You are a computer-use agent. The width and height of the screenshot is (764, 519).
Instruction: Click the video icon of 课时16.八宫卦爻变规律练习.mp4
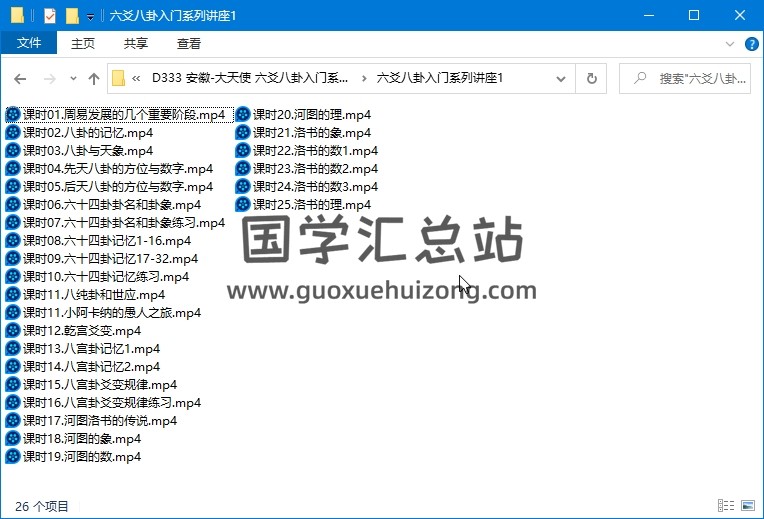pos(13,403)
